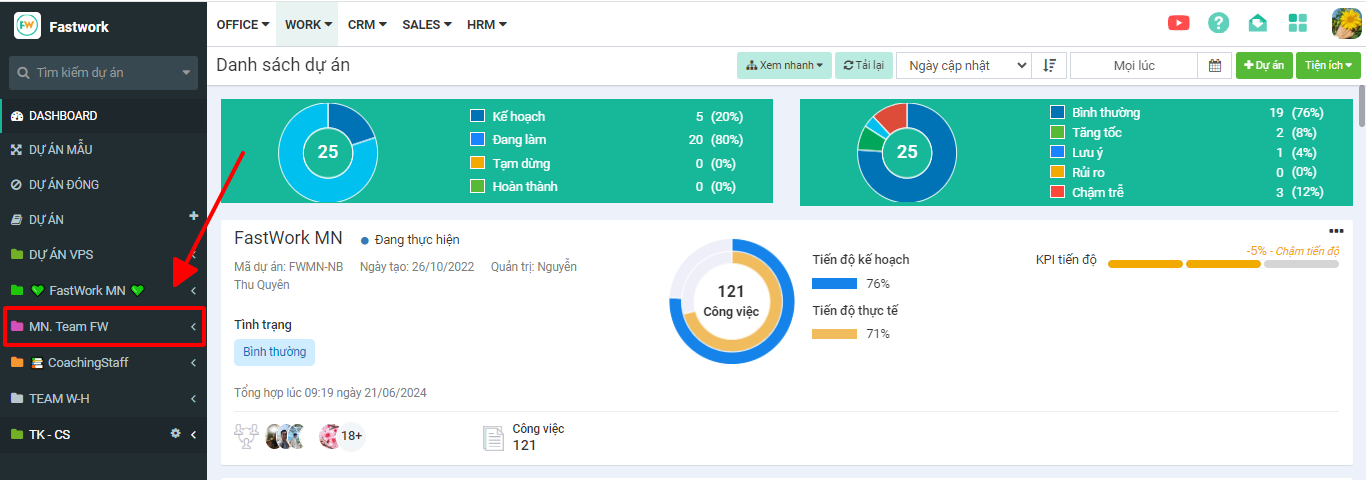Viewport: 1366px width, 480px height.
Task: Open the three-dot menu on FastWork MN card
Action: [x=1336, y=231]
